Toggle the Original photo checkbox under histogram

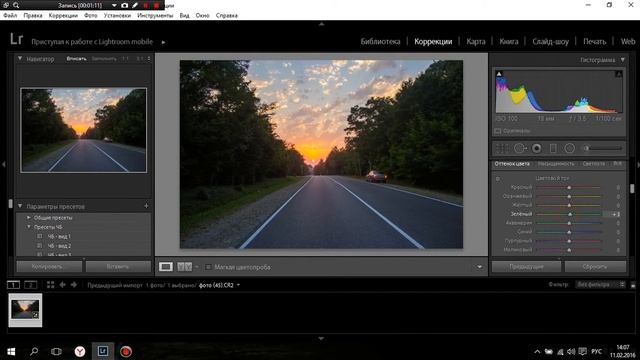(x=498, y=131)
